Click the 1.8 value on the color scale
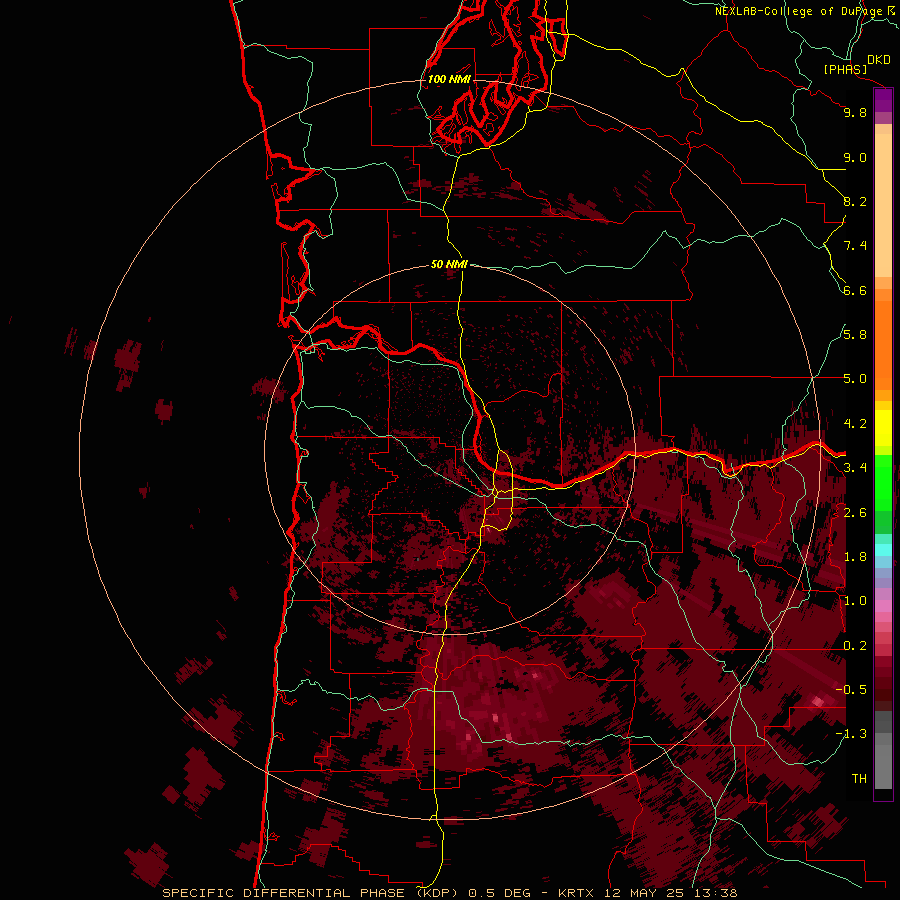Image resolution: width=900 pixels, height=900 pixels. [x=855, y=557]
